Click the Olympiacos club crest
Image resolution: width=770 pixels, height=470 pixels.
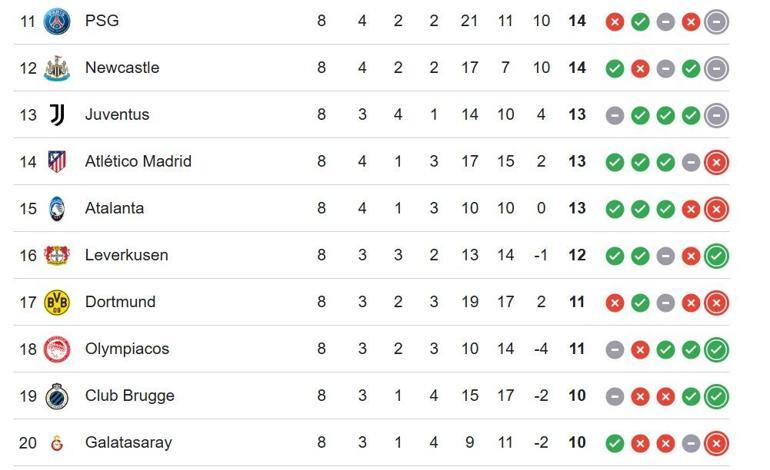coord(57,349)
